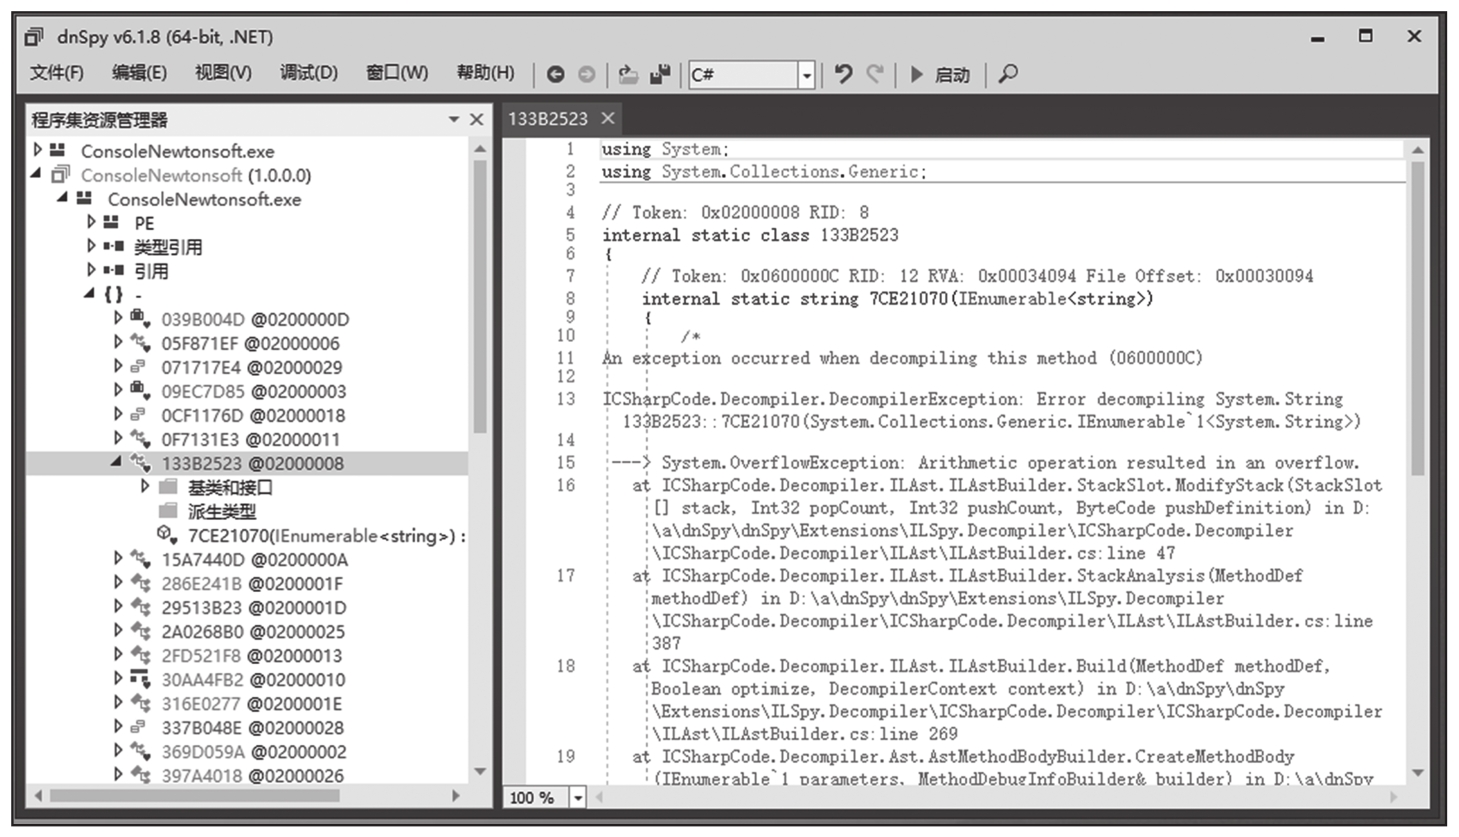Click the Redo toolbar icon
Screen dimensions: 1459x837
875,74
